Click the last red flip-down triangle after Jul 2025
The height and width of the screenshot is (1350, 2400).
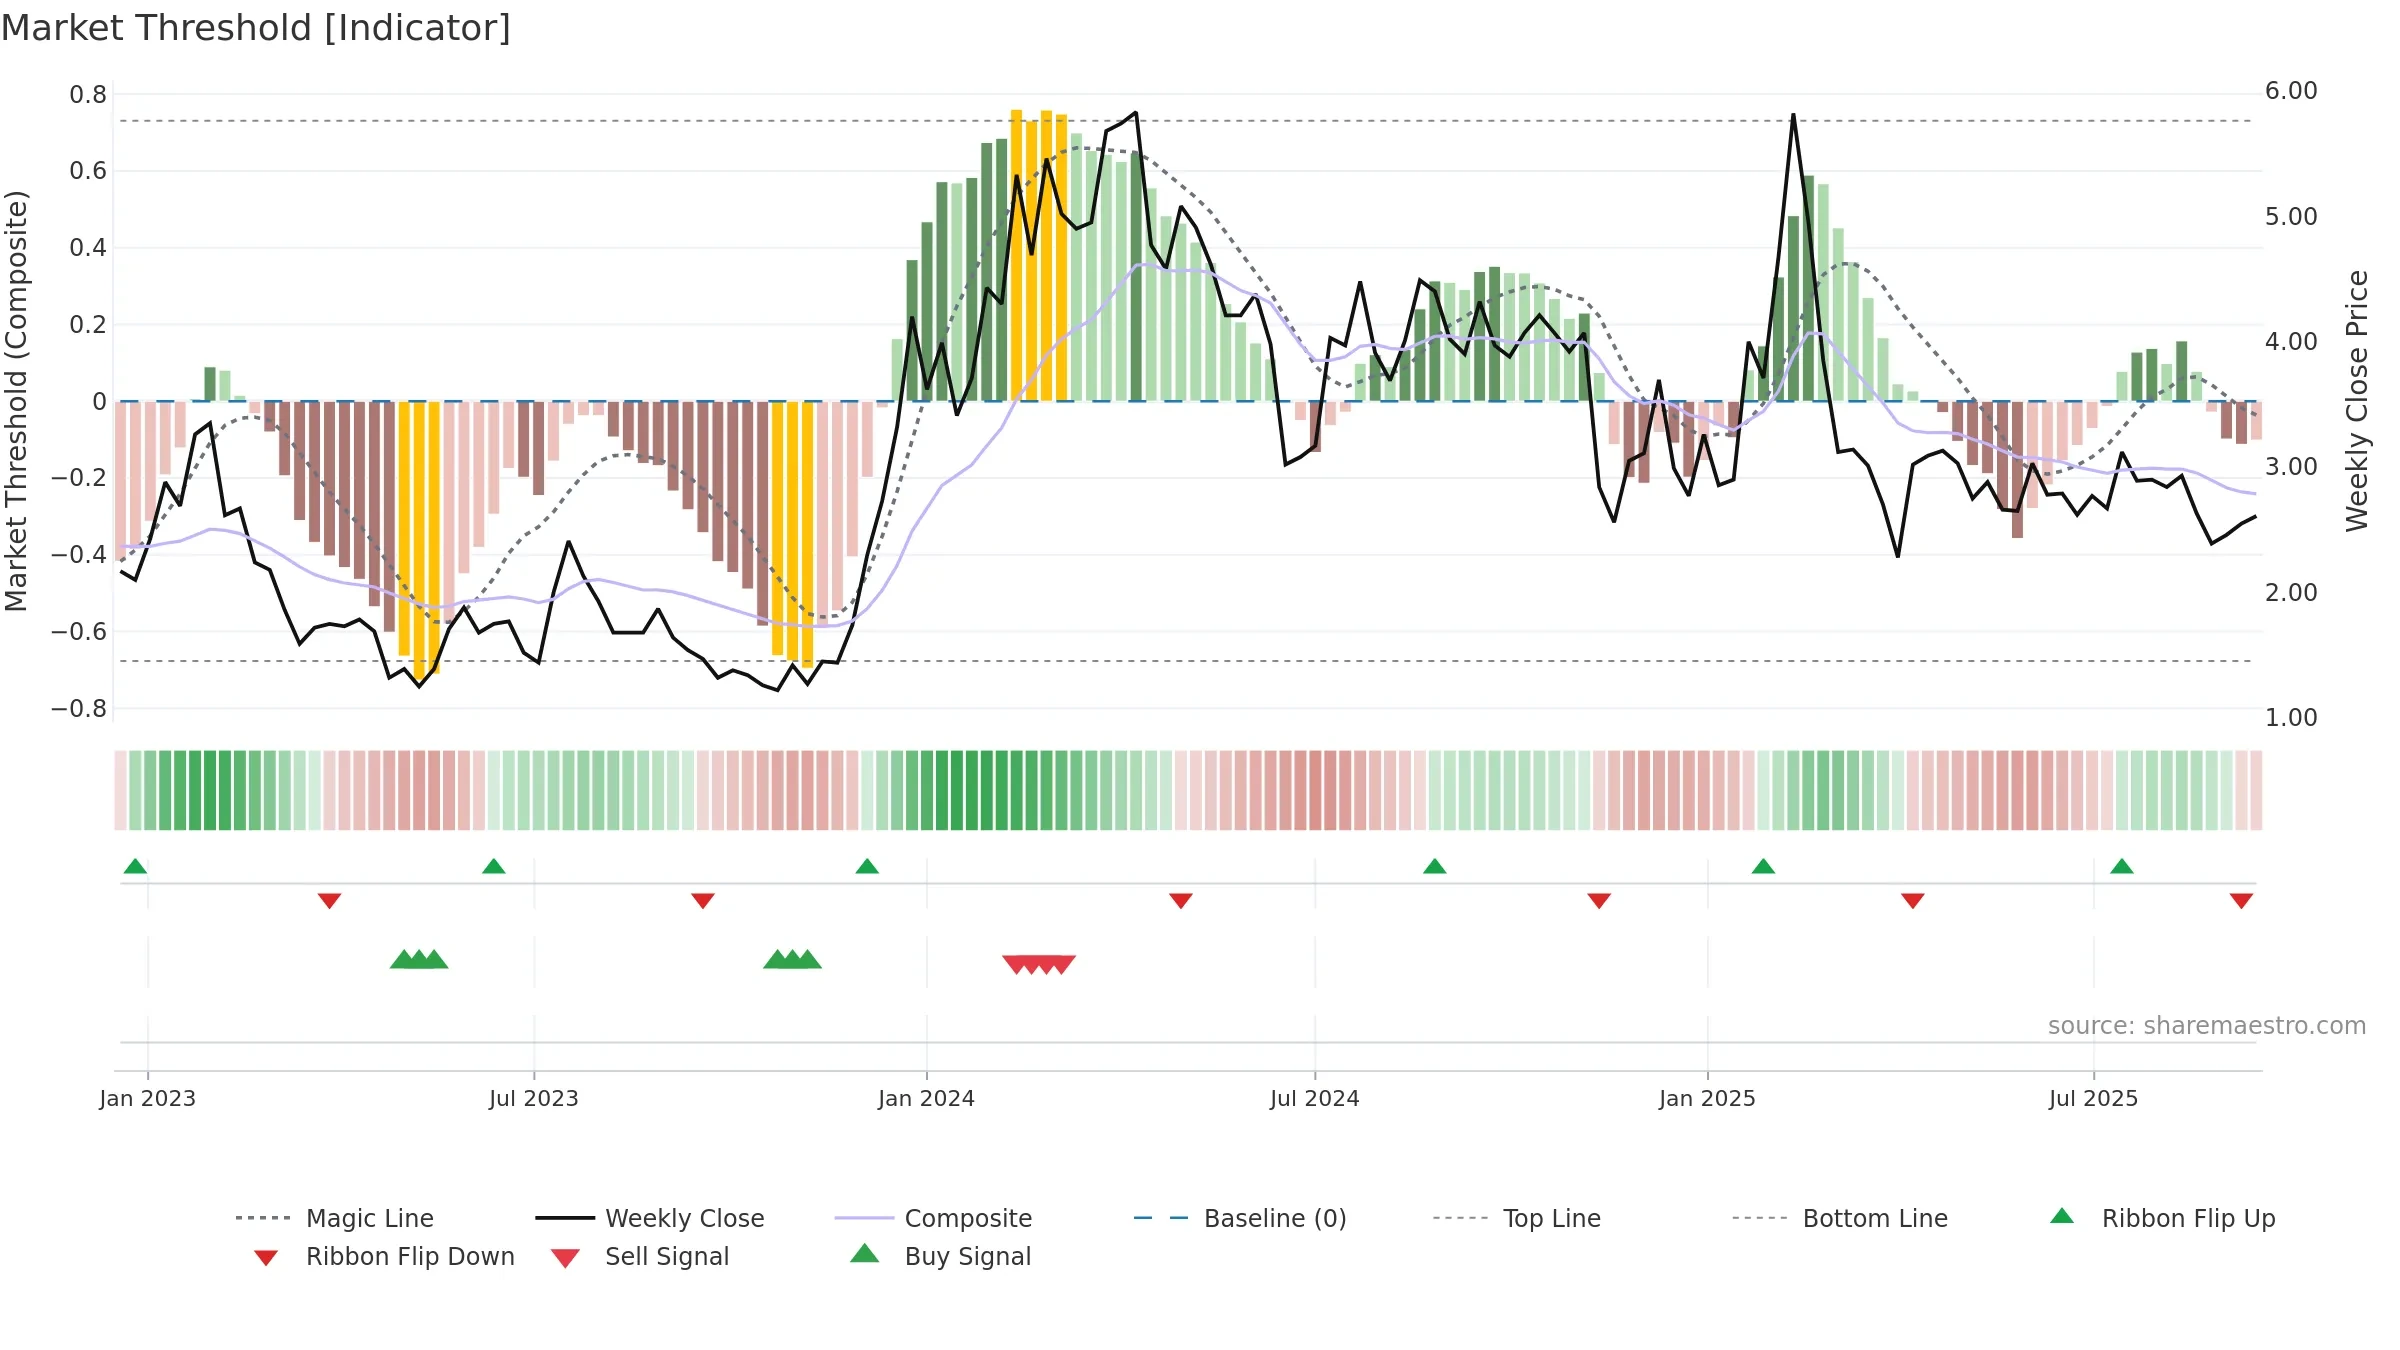click(2241, 901)
